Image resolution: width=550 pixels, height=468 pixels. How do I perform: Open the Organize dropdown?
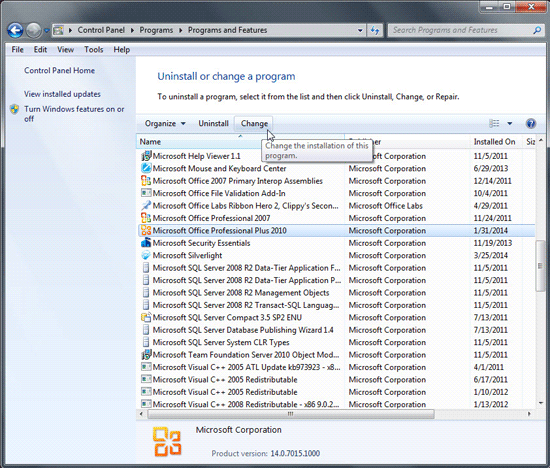point(165,123)
